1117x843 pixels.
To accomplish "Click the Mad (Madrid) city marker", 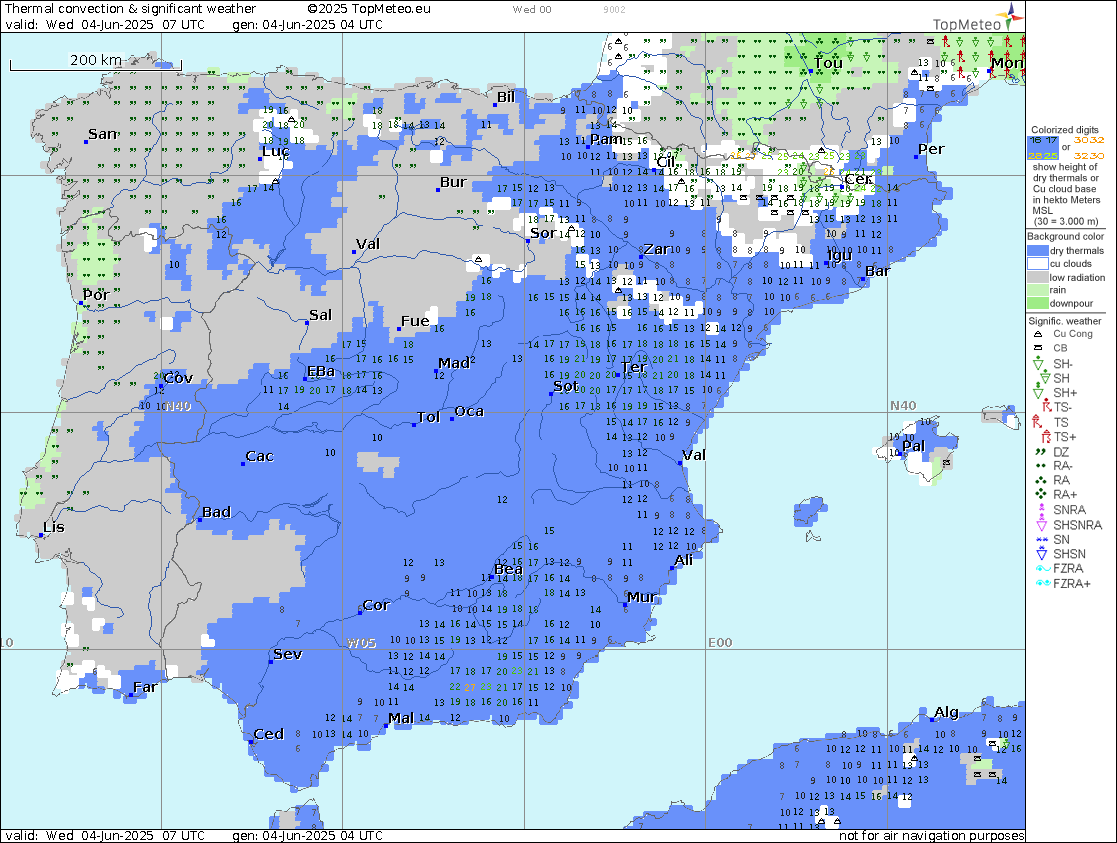I will coord(436,371).
